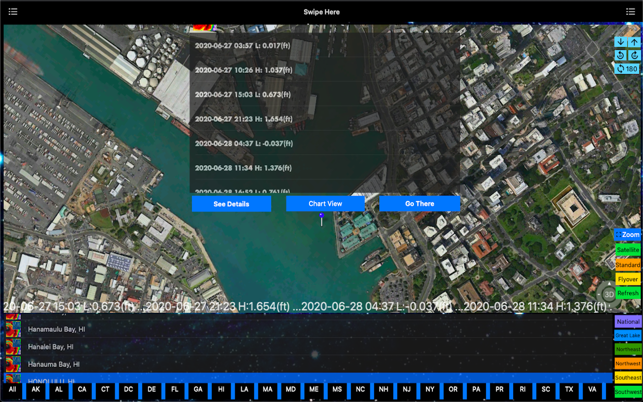
Task: Open the Chart View
Action: [325, 203]
